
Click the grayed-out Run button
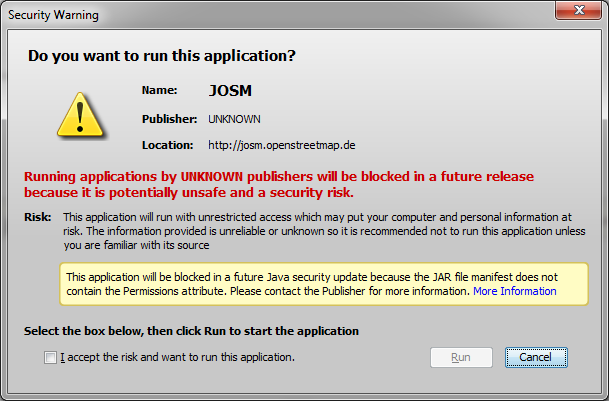tap(461, 357)
